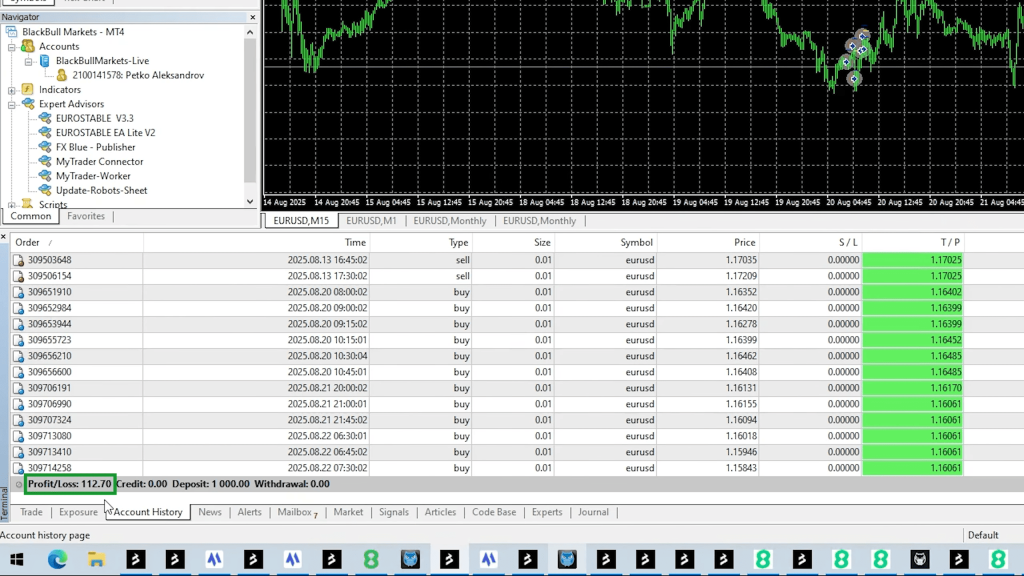Click the Accounts folder icon in Navigator
1024x576 pixels.
click(28, 46)
